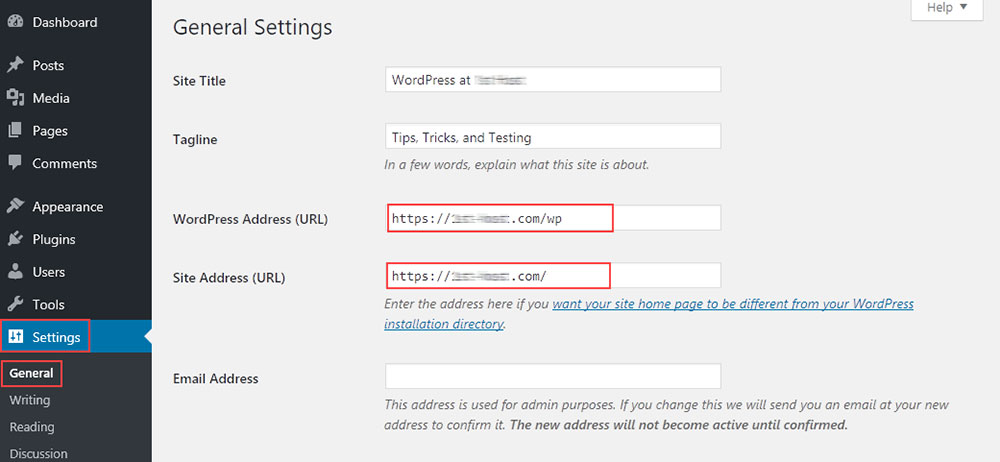1000x462 pixels.
Task: Expand the Help dropdown tab
Action: 947,8
